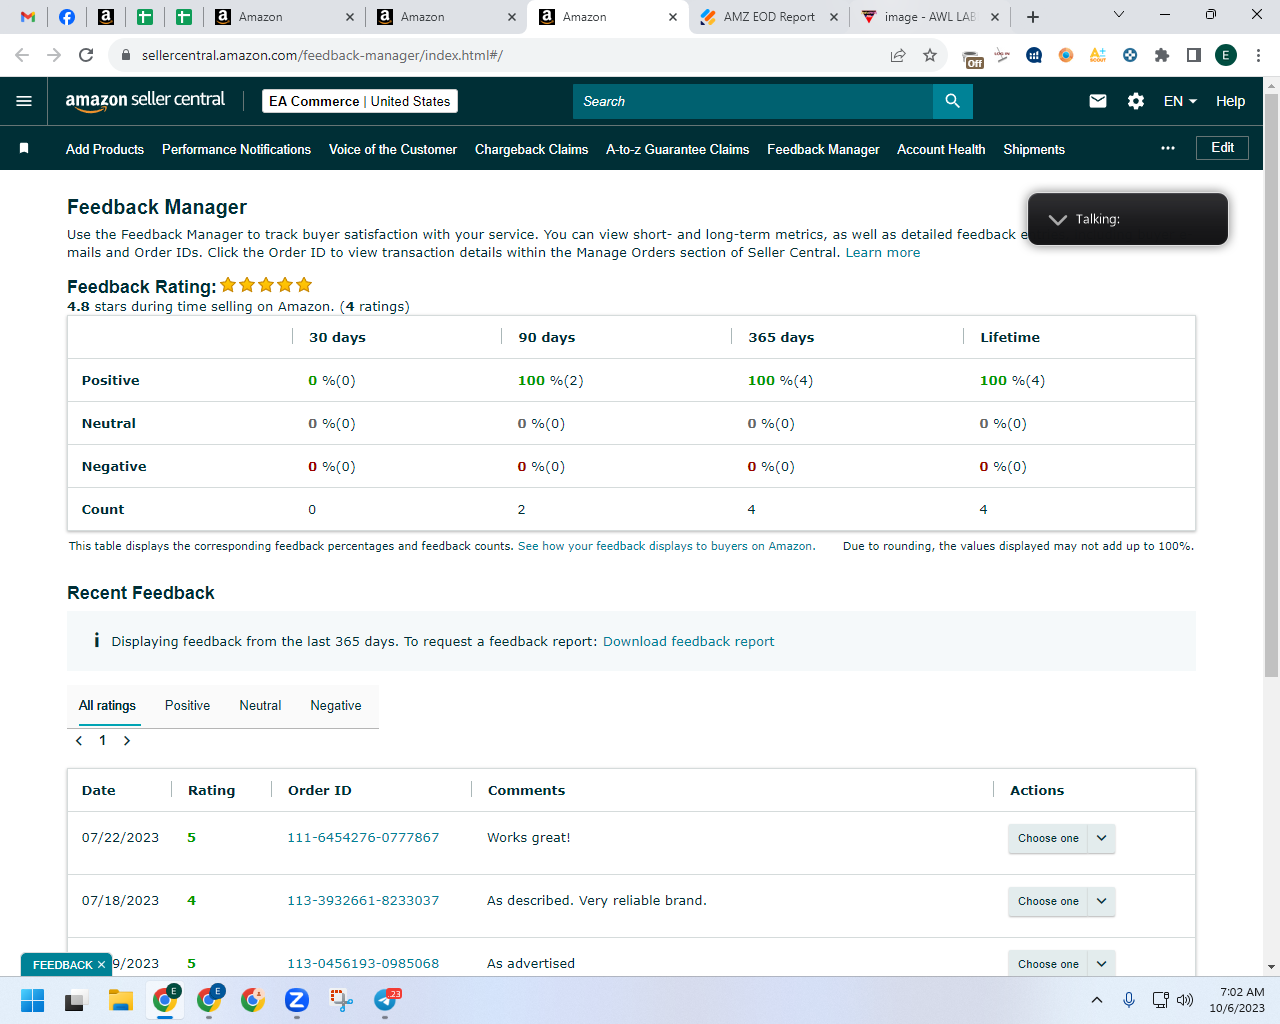
Task: Open A-to-z Guarantee Claims
Action: (x=677, y=149)
